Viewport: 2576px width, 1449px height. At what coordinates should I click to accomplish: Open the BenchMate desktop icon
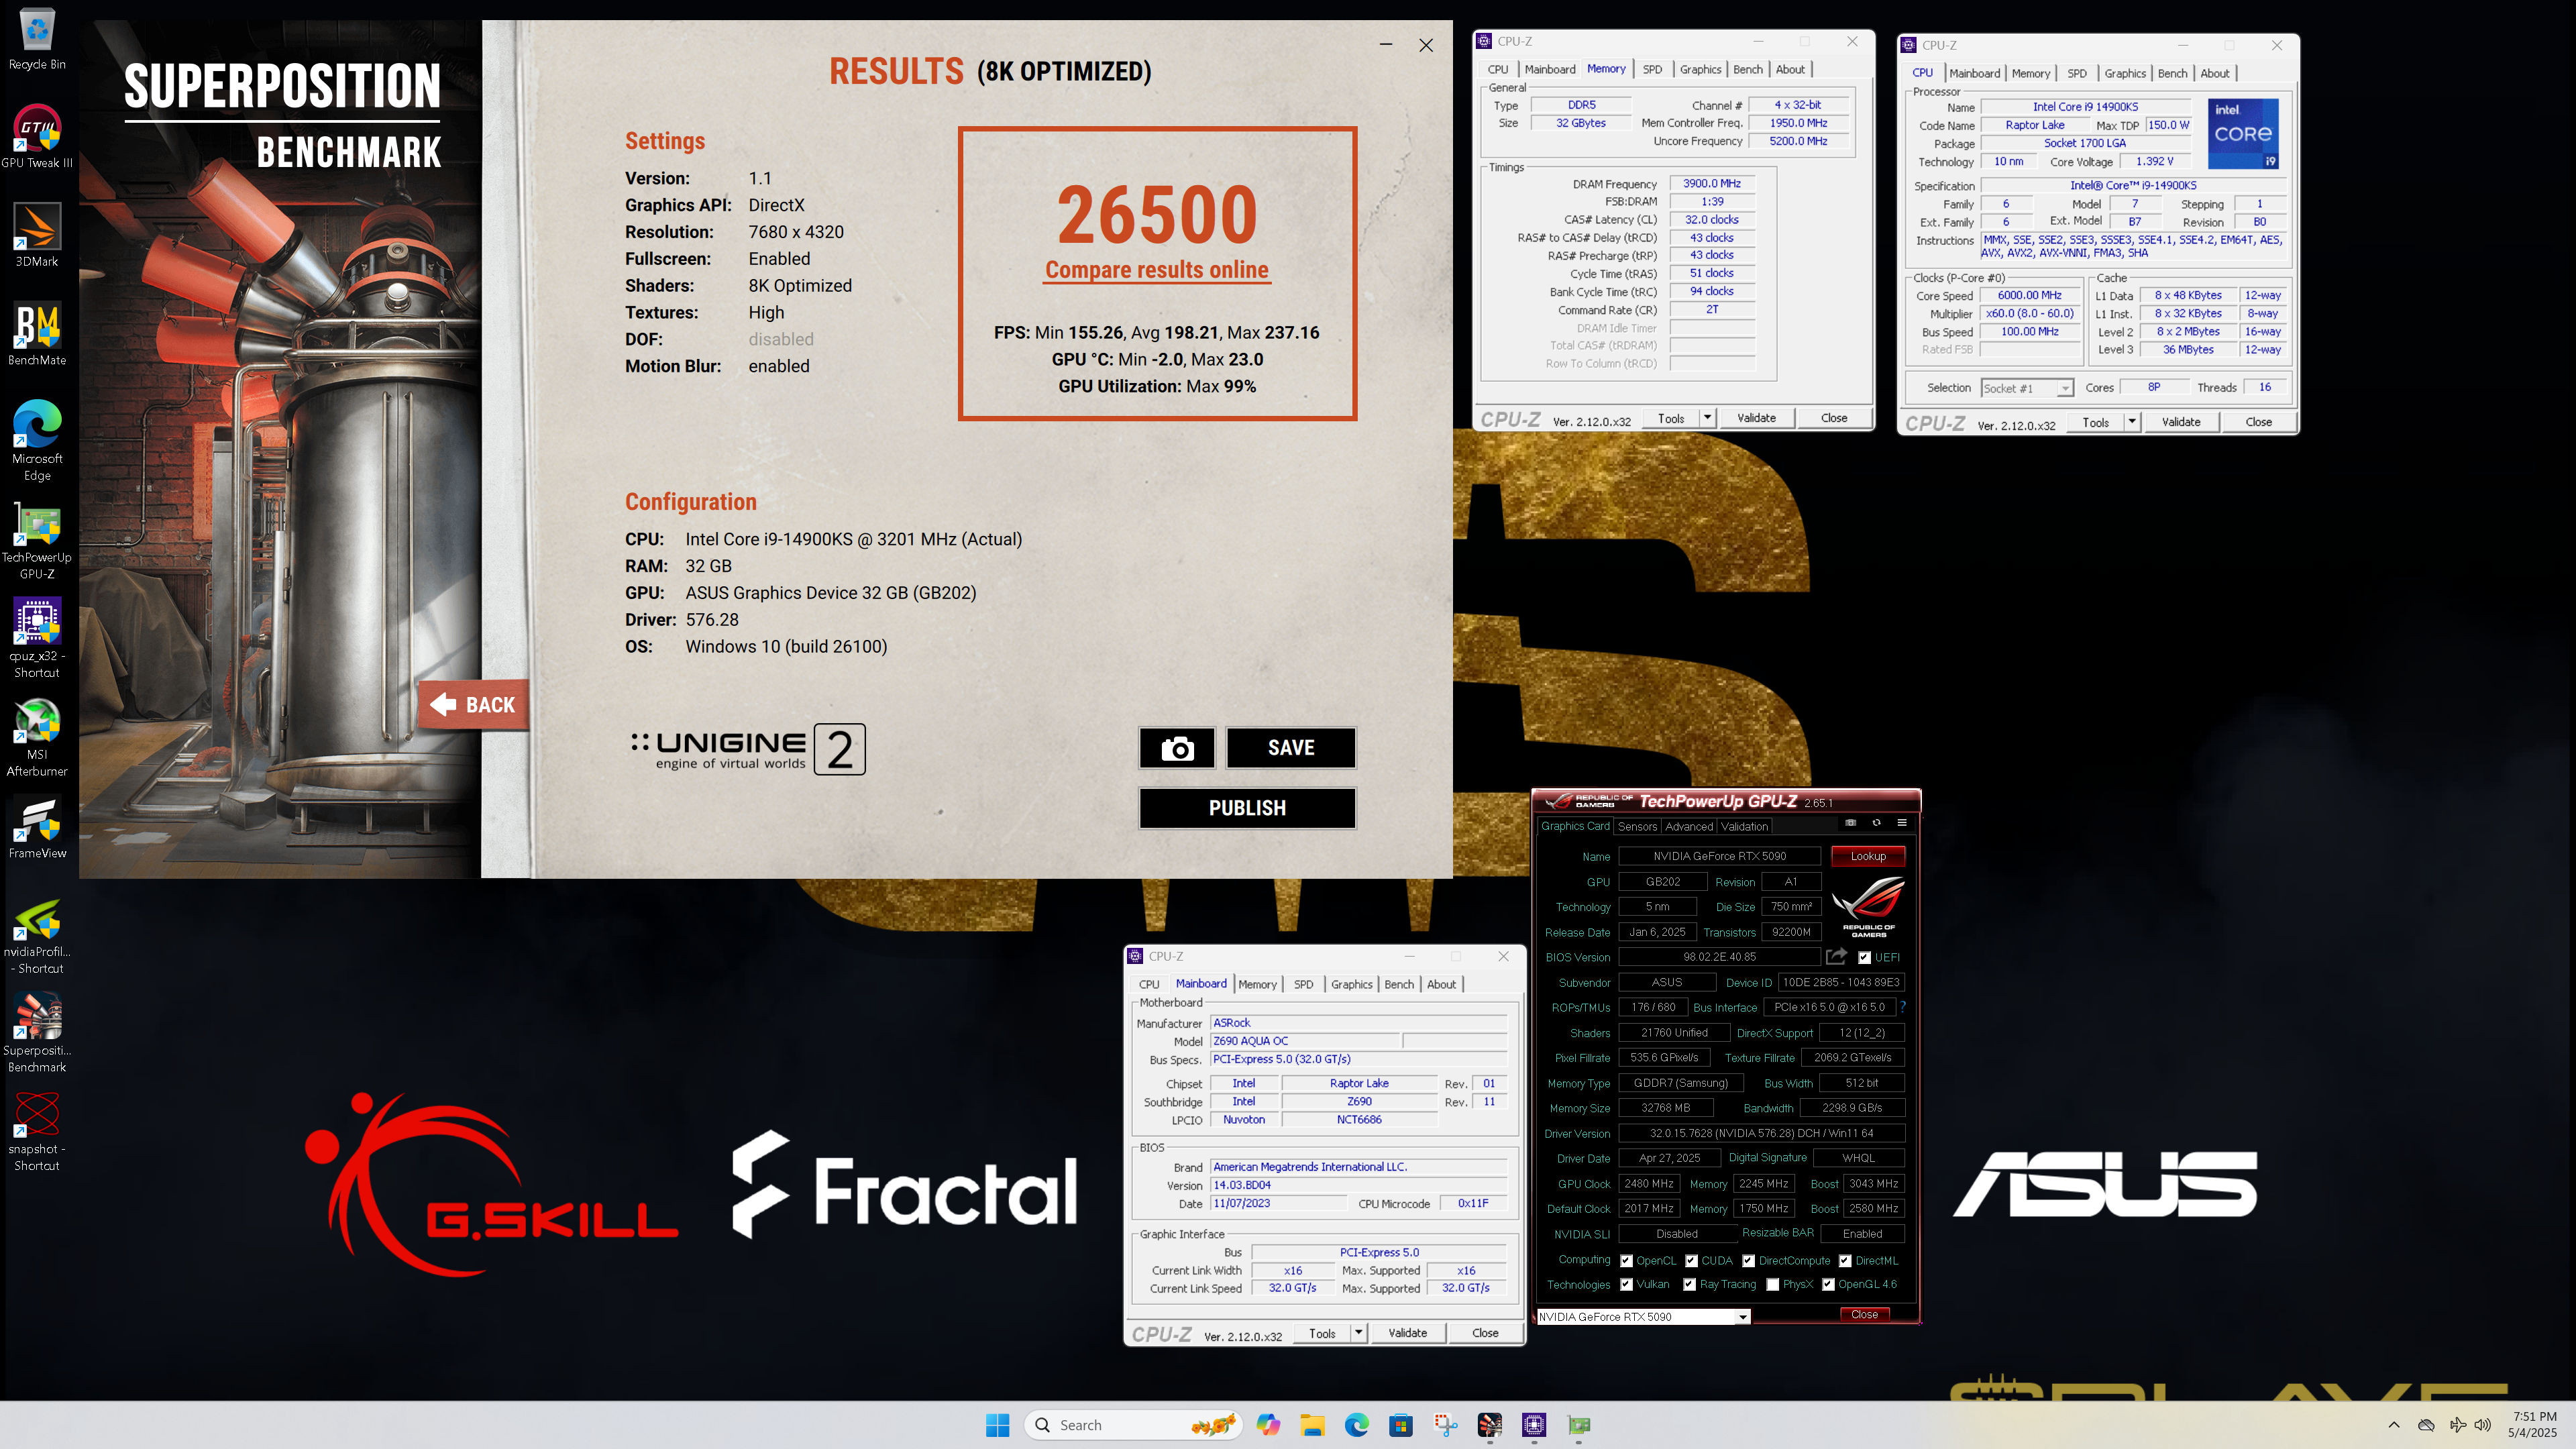point(37,334)
